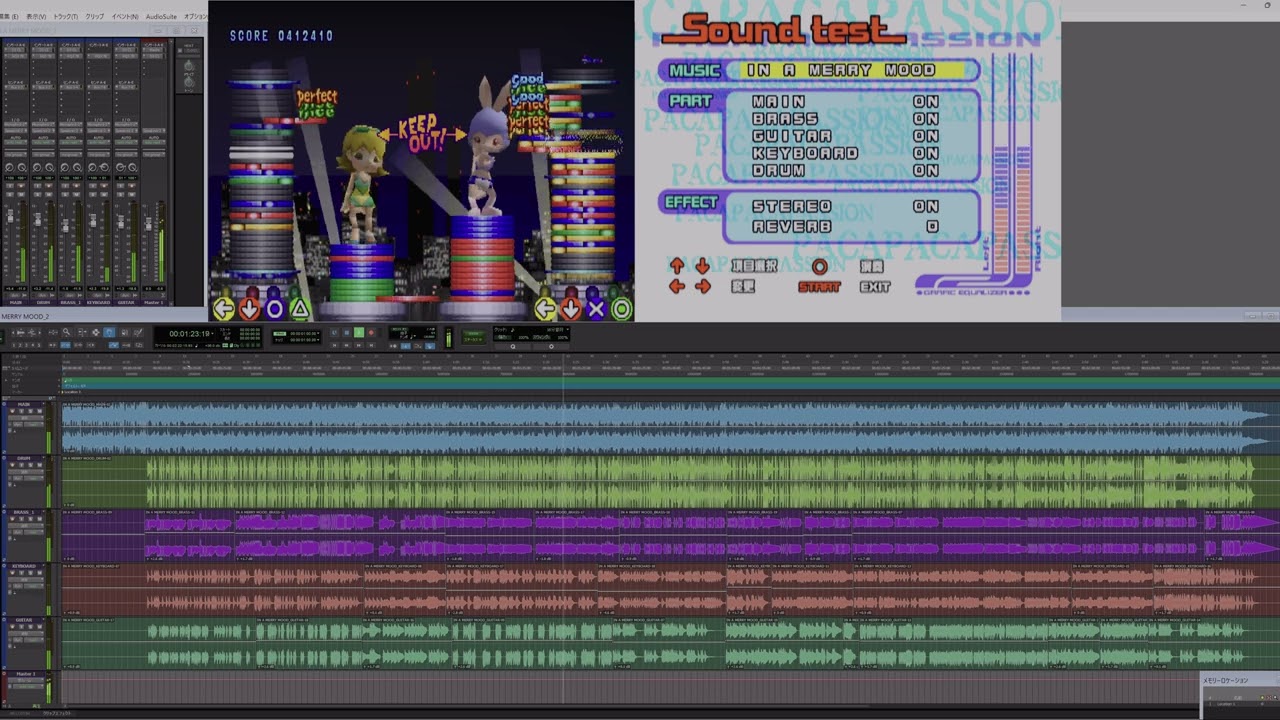This screenshot has width=1280, height=720.
Task: Click the Return to Zero transport button
Action: [334, 344]
